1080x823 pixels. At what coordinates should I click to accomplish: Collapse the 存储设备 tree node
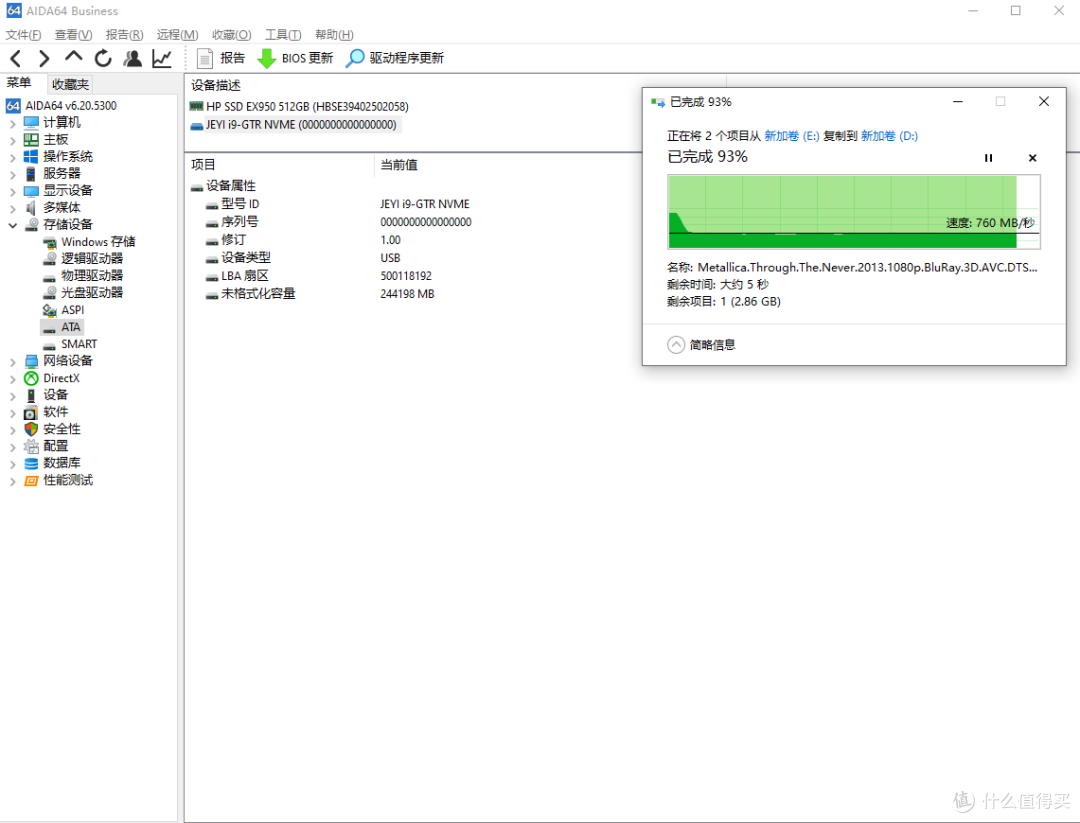click(12, 225)
